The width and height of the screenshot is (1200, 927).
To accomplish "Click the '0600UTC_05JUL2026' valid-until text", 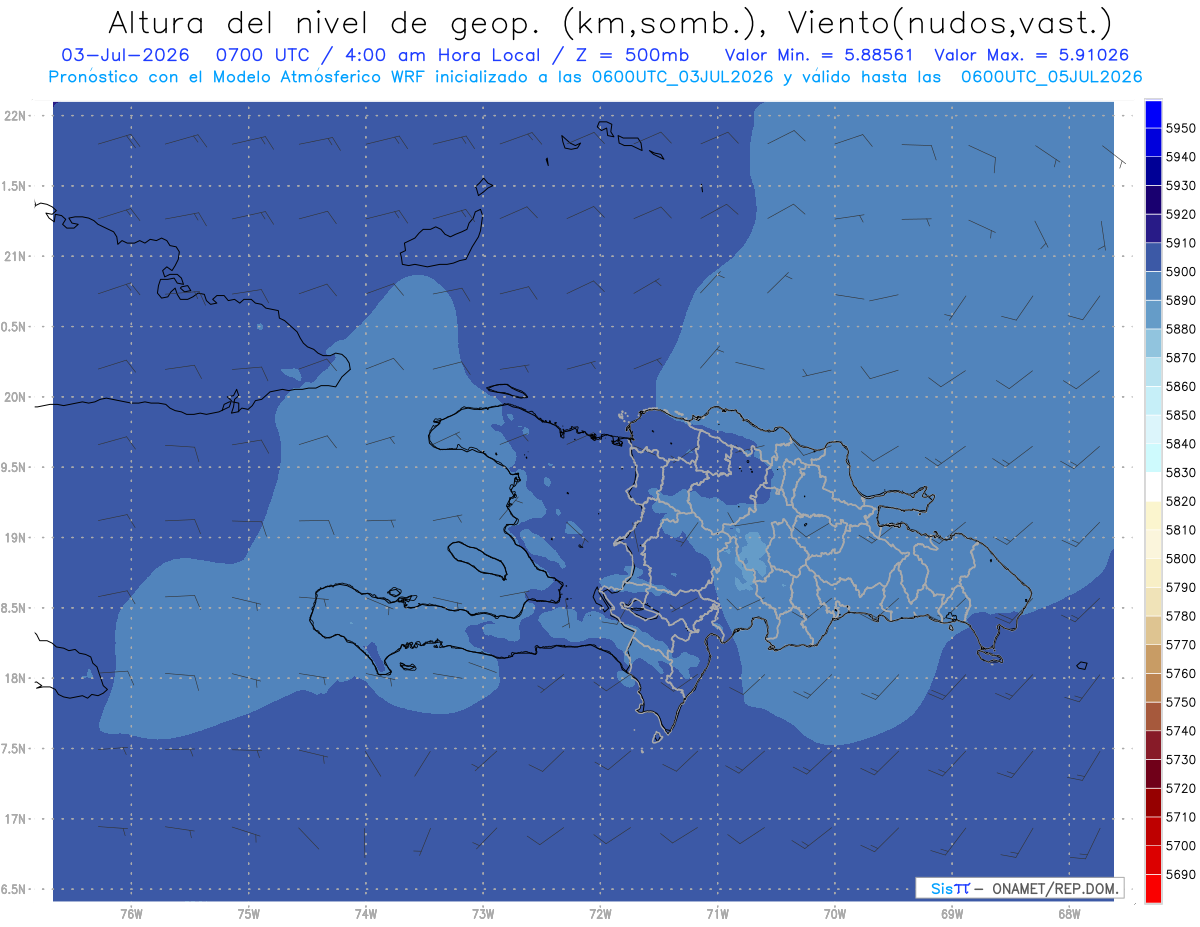I will pos(1051,76).
